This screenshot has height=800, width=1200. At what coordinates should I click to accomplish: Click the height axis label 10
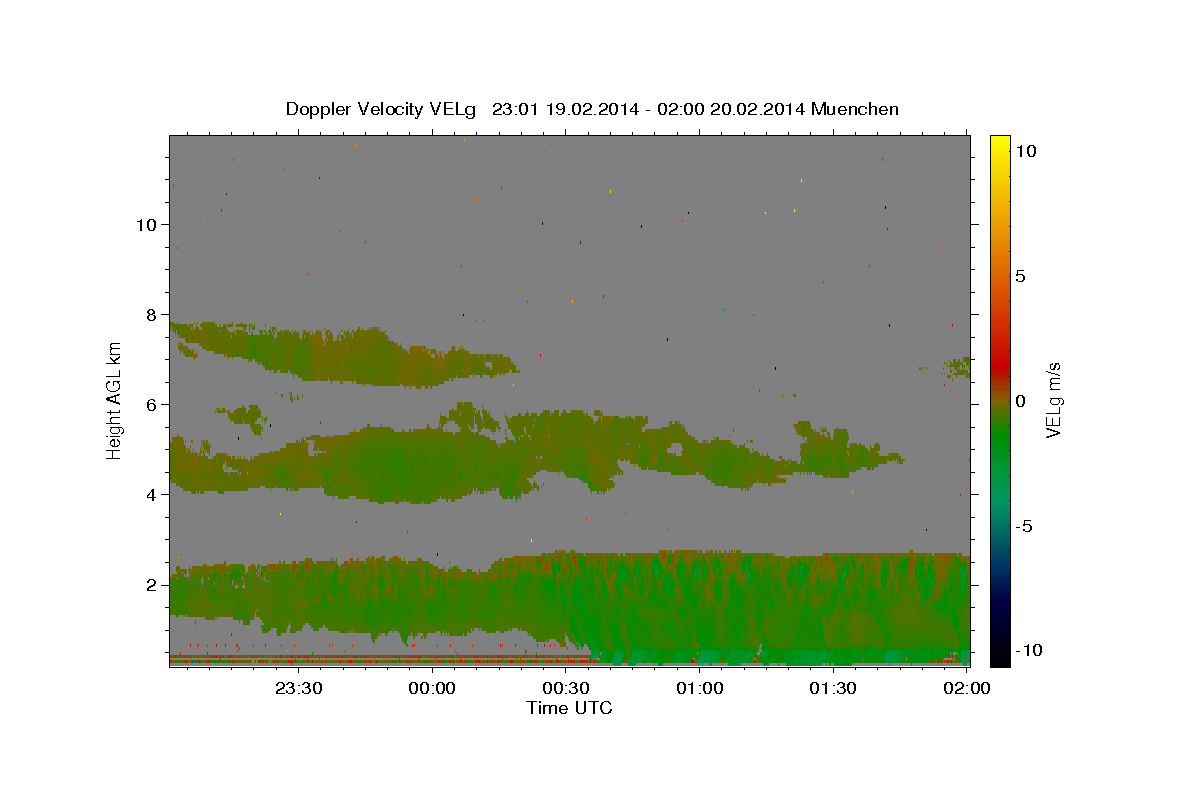point(145,224)
